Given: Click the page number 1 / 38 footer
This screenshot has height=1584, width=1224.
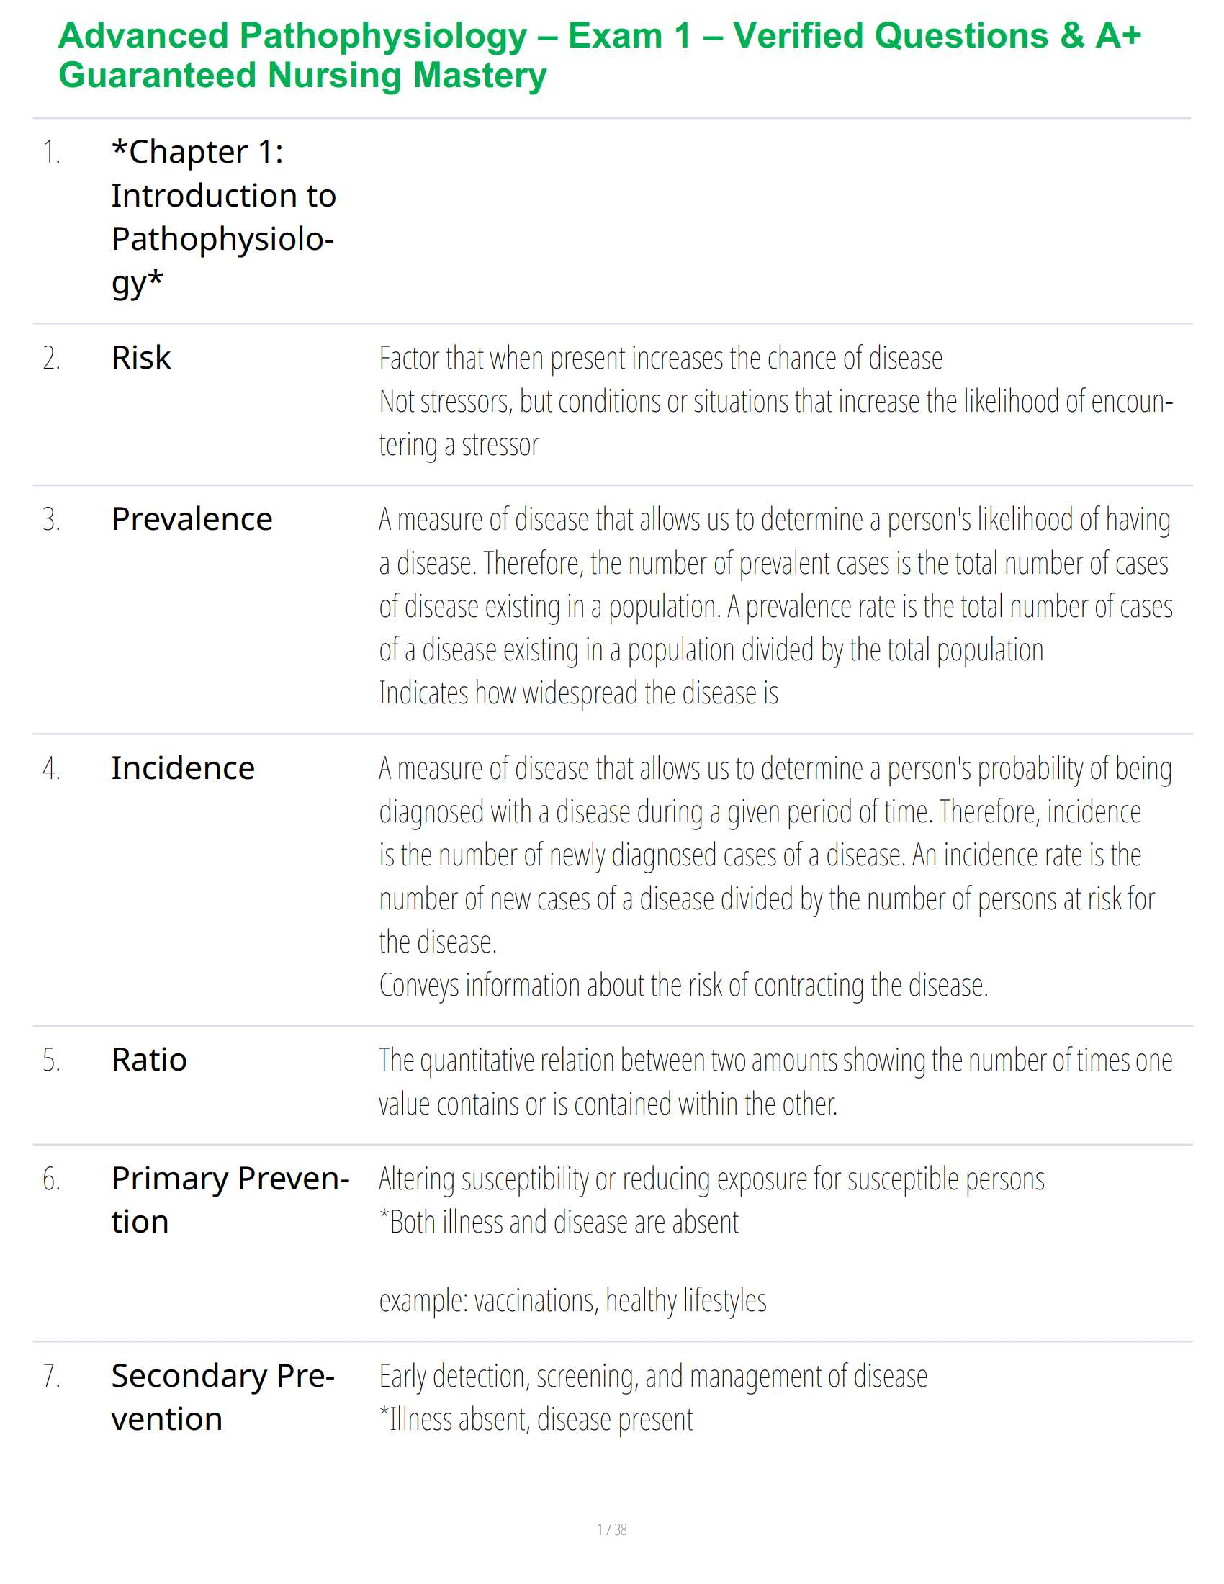Looking at the screenshot, I should [x=611, y=1529].
